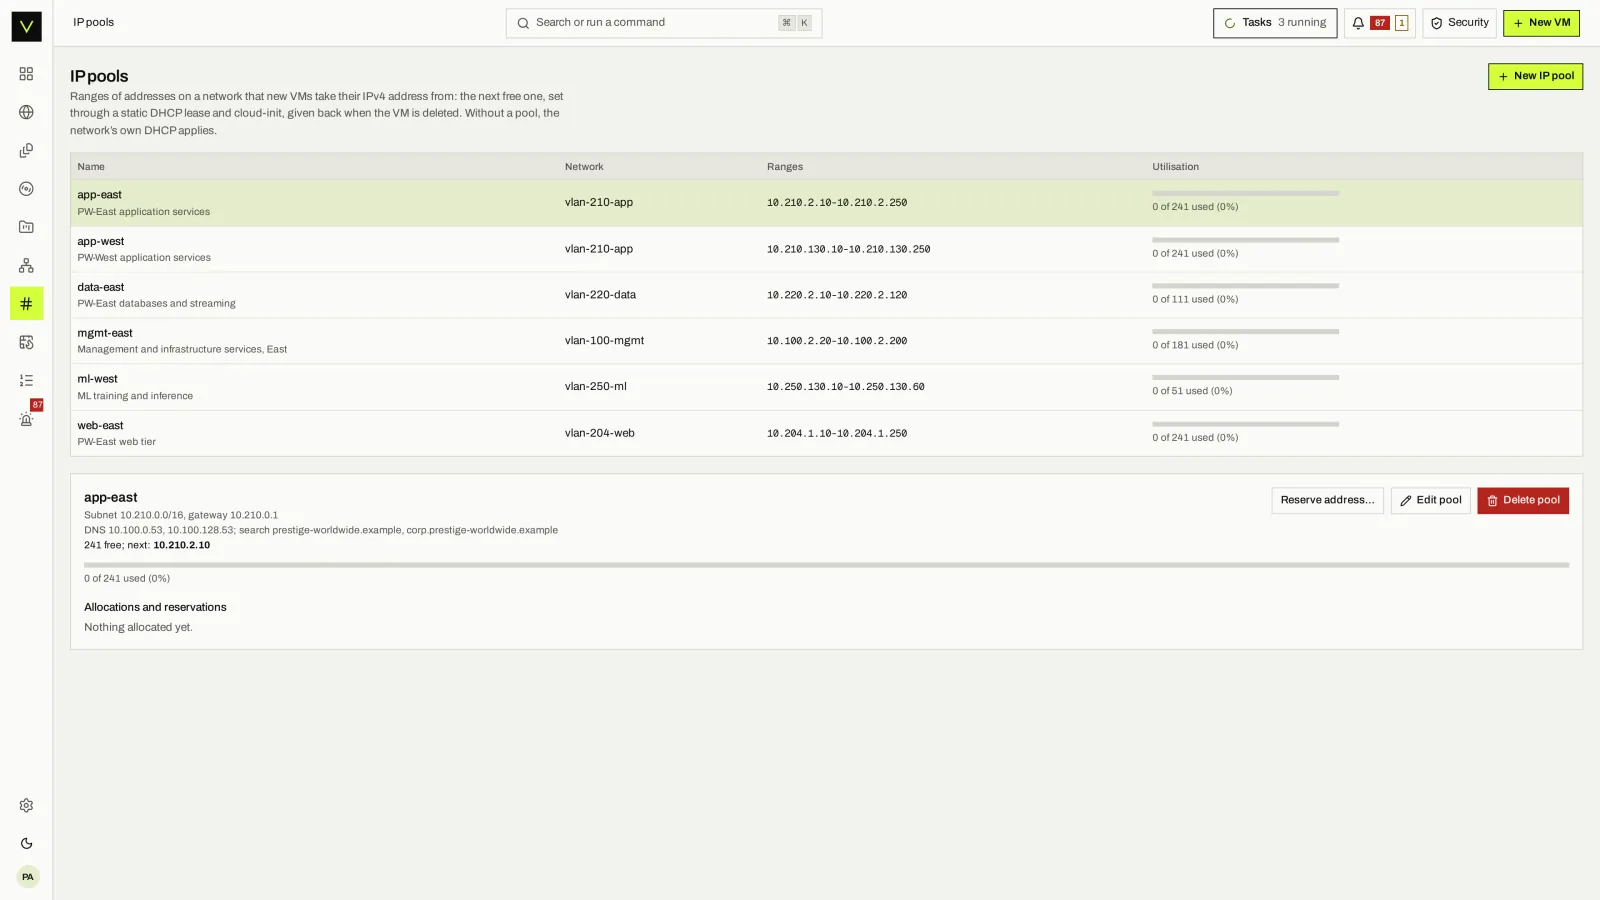Open the PA user avatar menu
This screenshot has height=900, width=1600.
click(28, 877)
